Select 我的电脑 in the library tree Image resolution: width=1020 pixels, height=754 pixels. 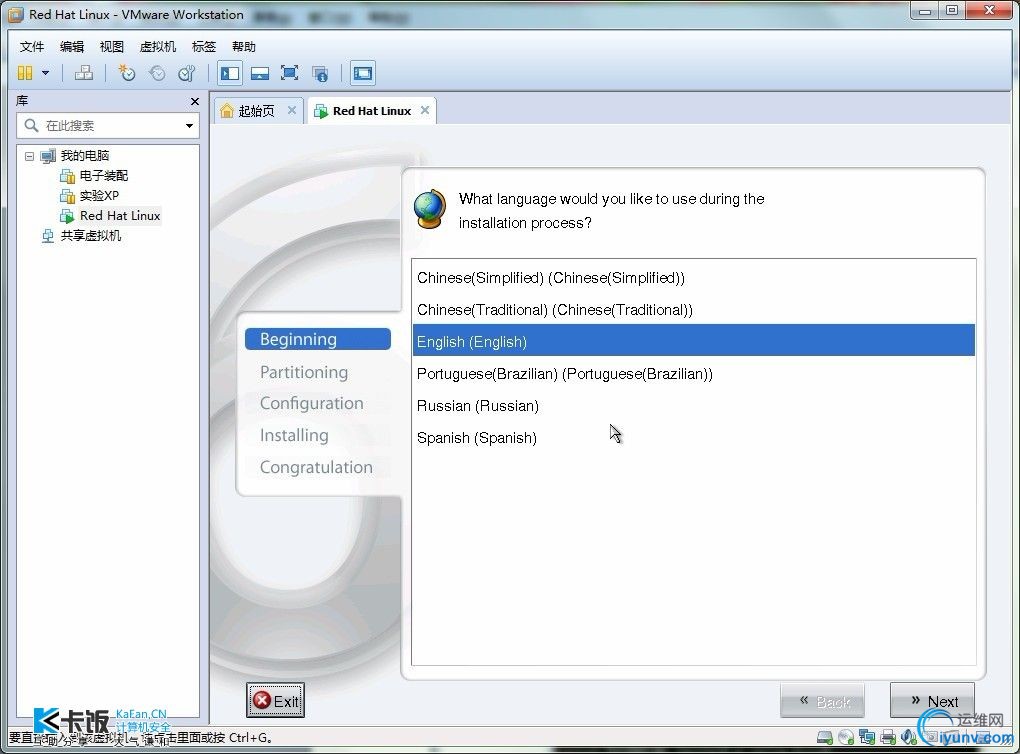85,155
